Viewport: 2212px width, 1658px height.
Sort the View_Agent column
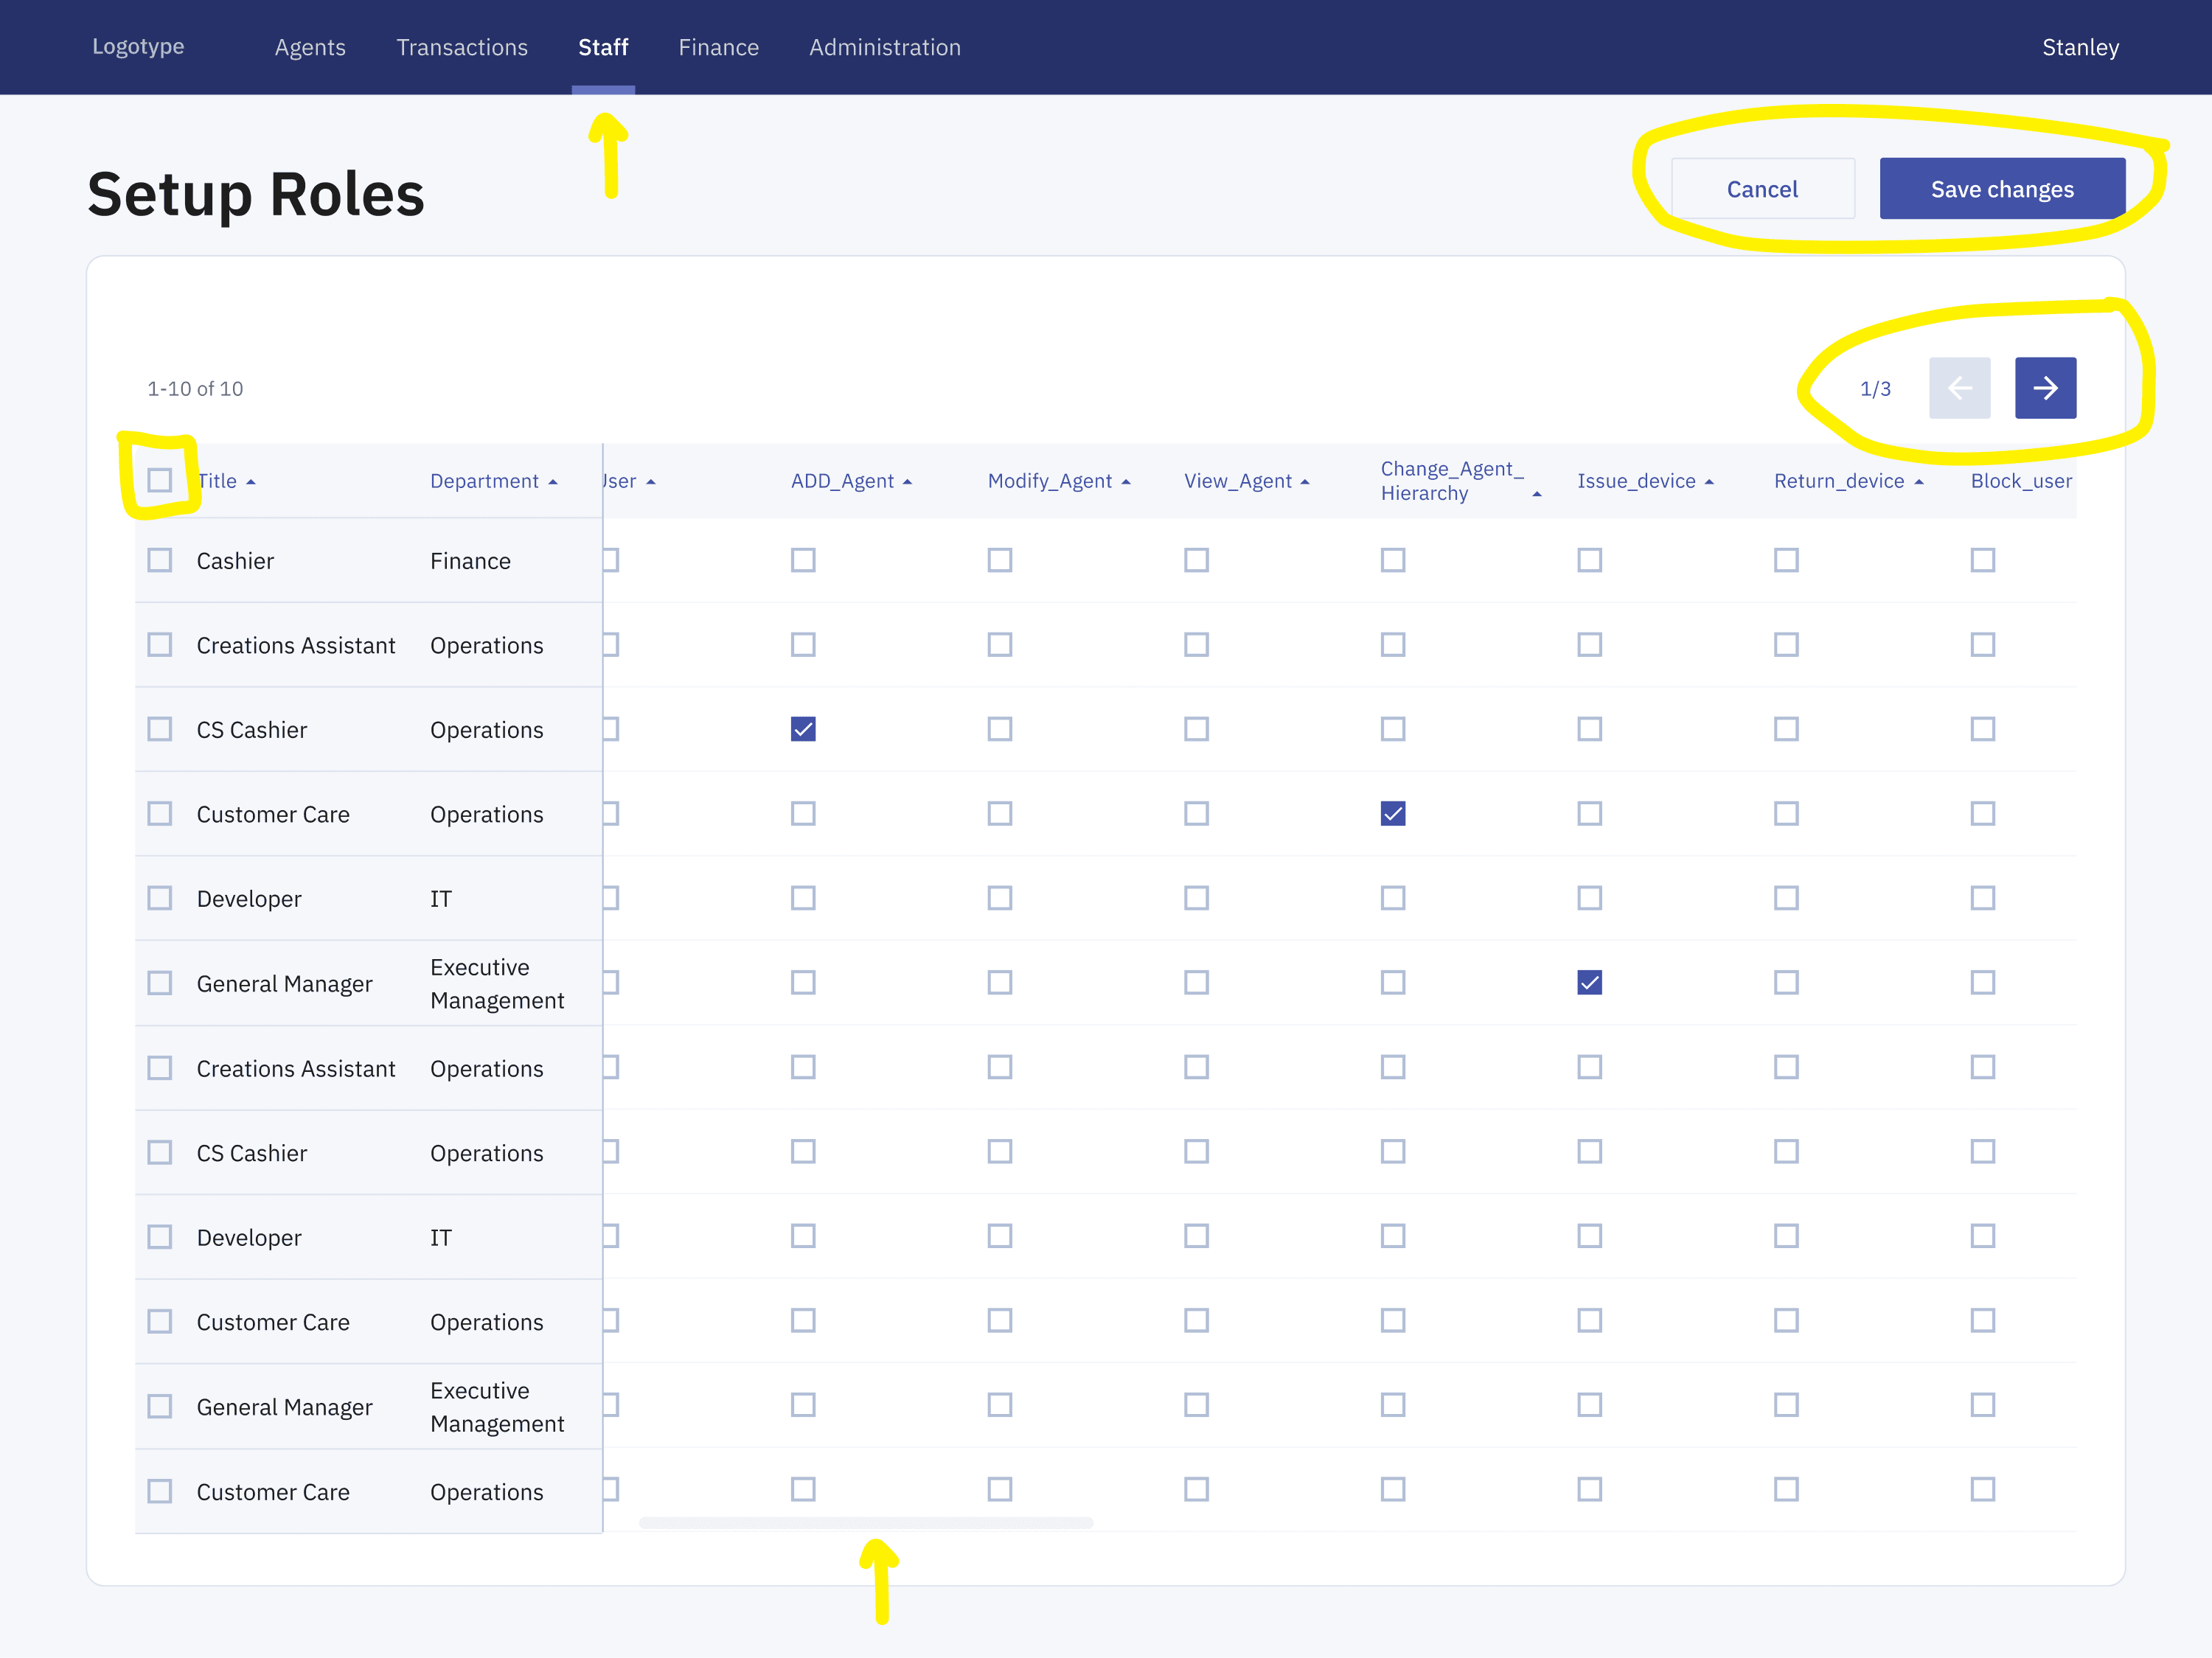pos(1304,482)
